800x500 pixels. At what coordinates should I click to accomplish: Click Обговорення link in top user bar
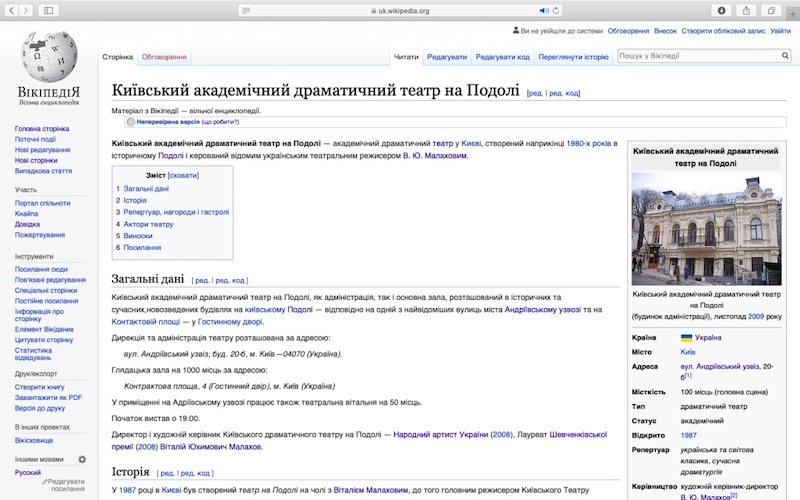628,31
